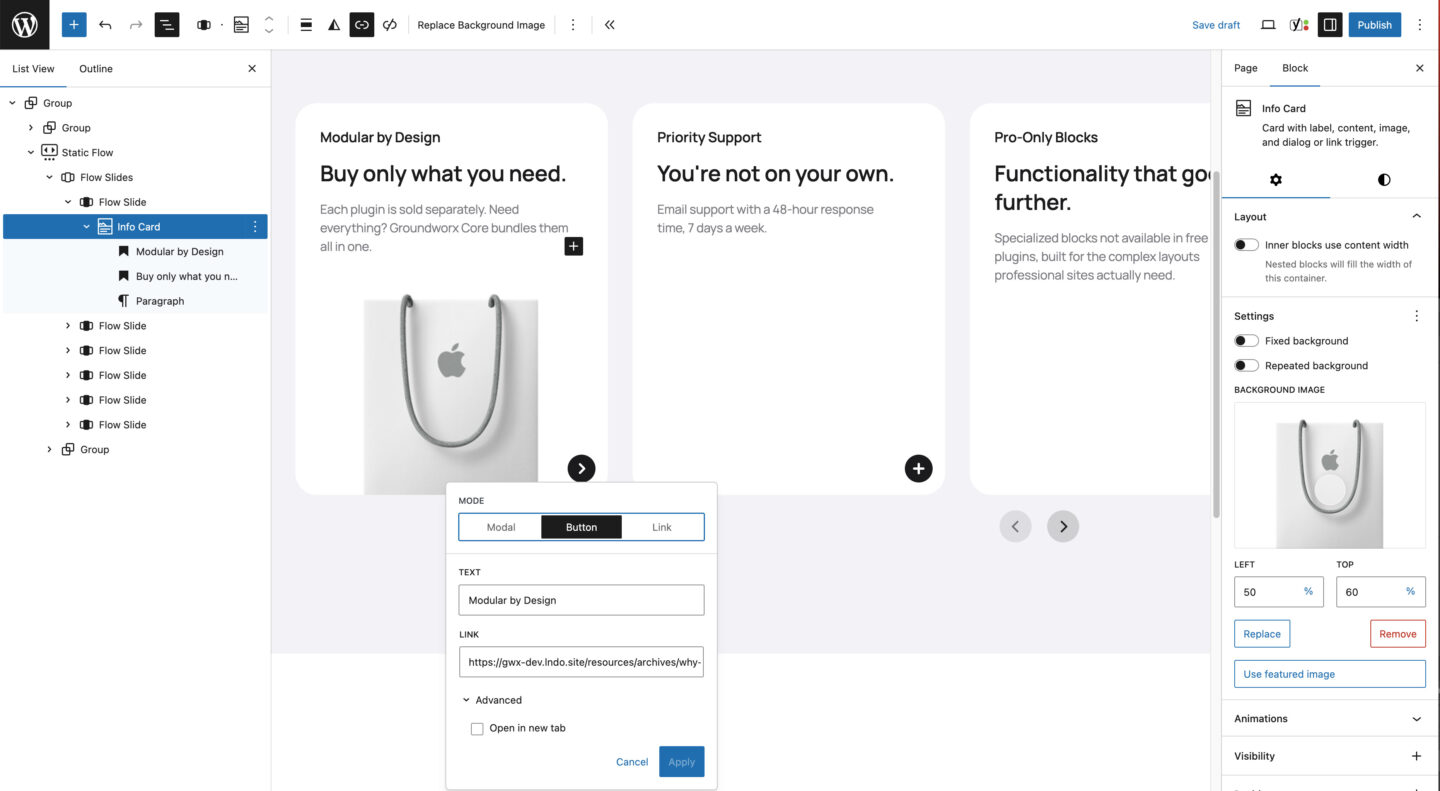Check the Open in new tab checkbox
The width and height of the screenshot is (1440, 791).
coord(477,729)
